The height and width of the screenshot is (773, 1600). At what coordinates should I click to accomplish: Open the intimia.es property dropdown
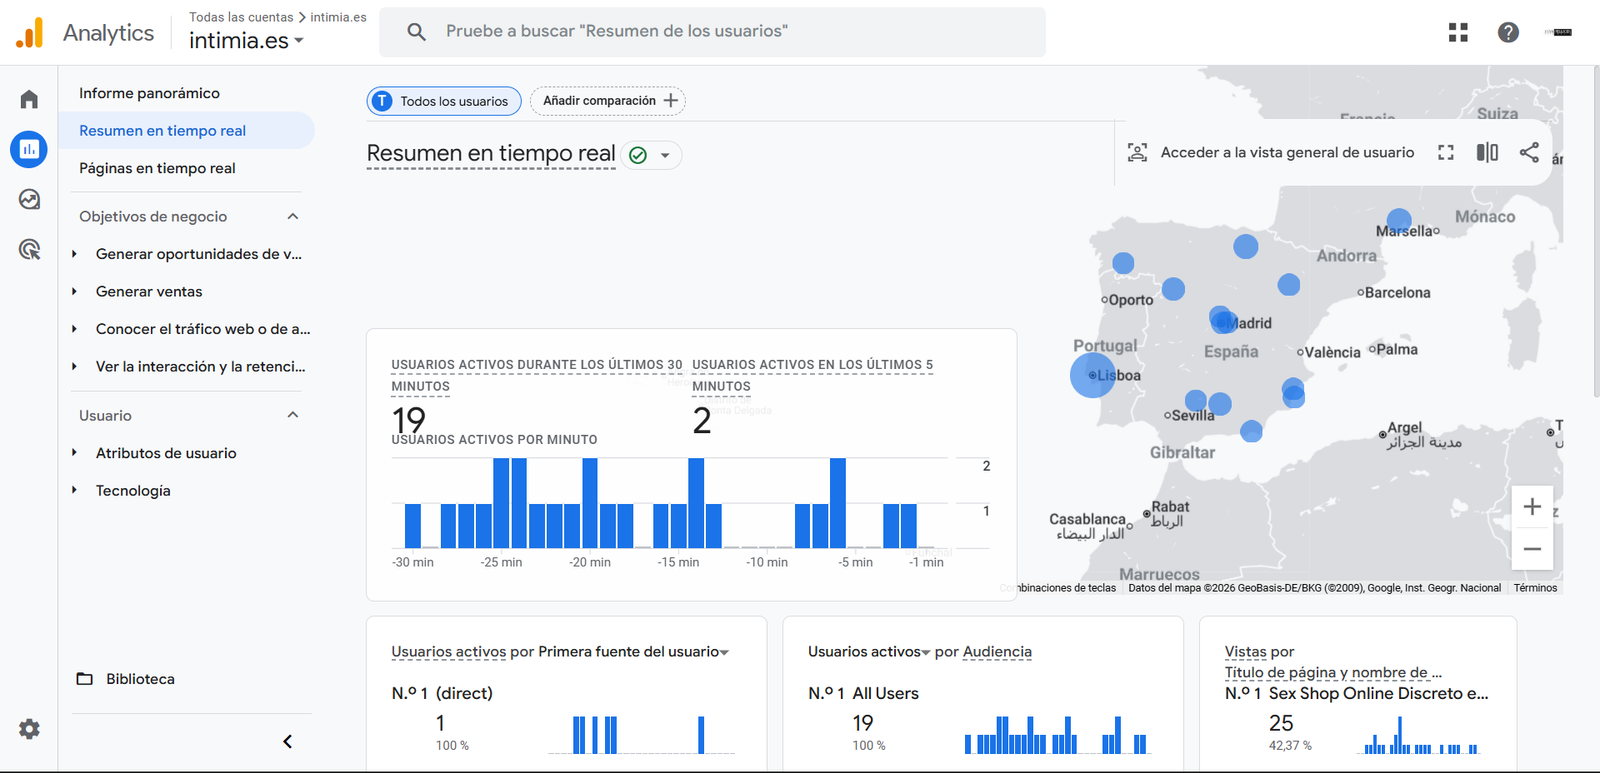(246, 41)
